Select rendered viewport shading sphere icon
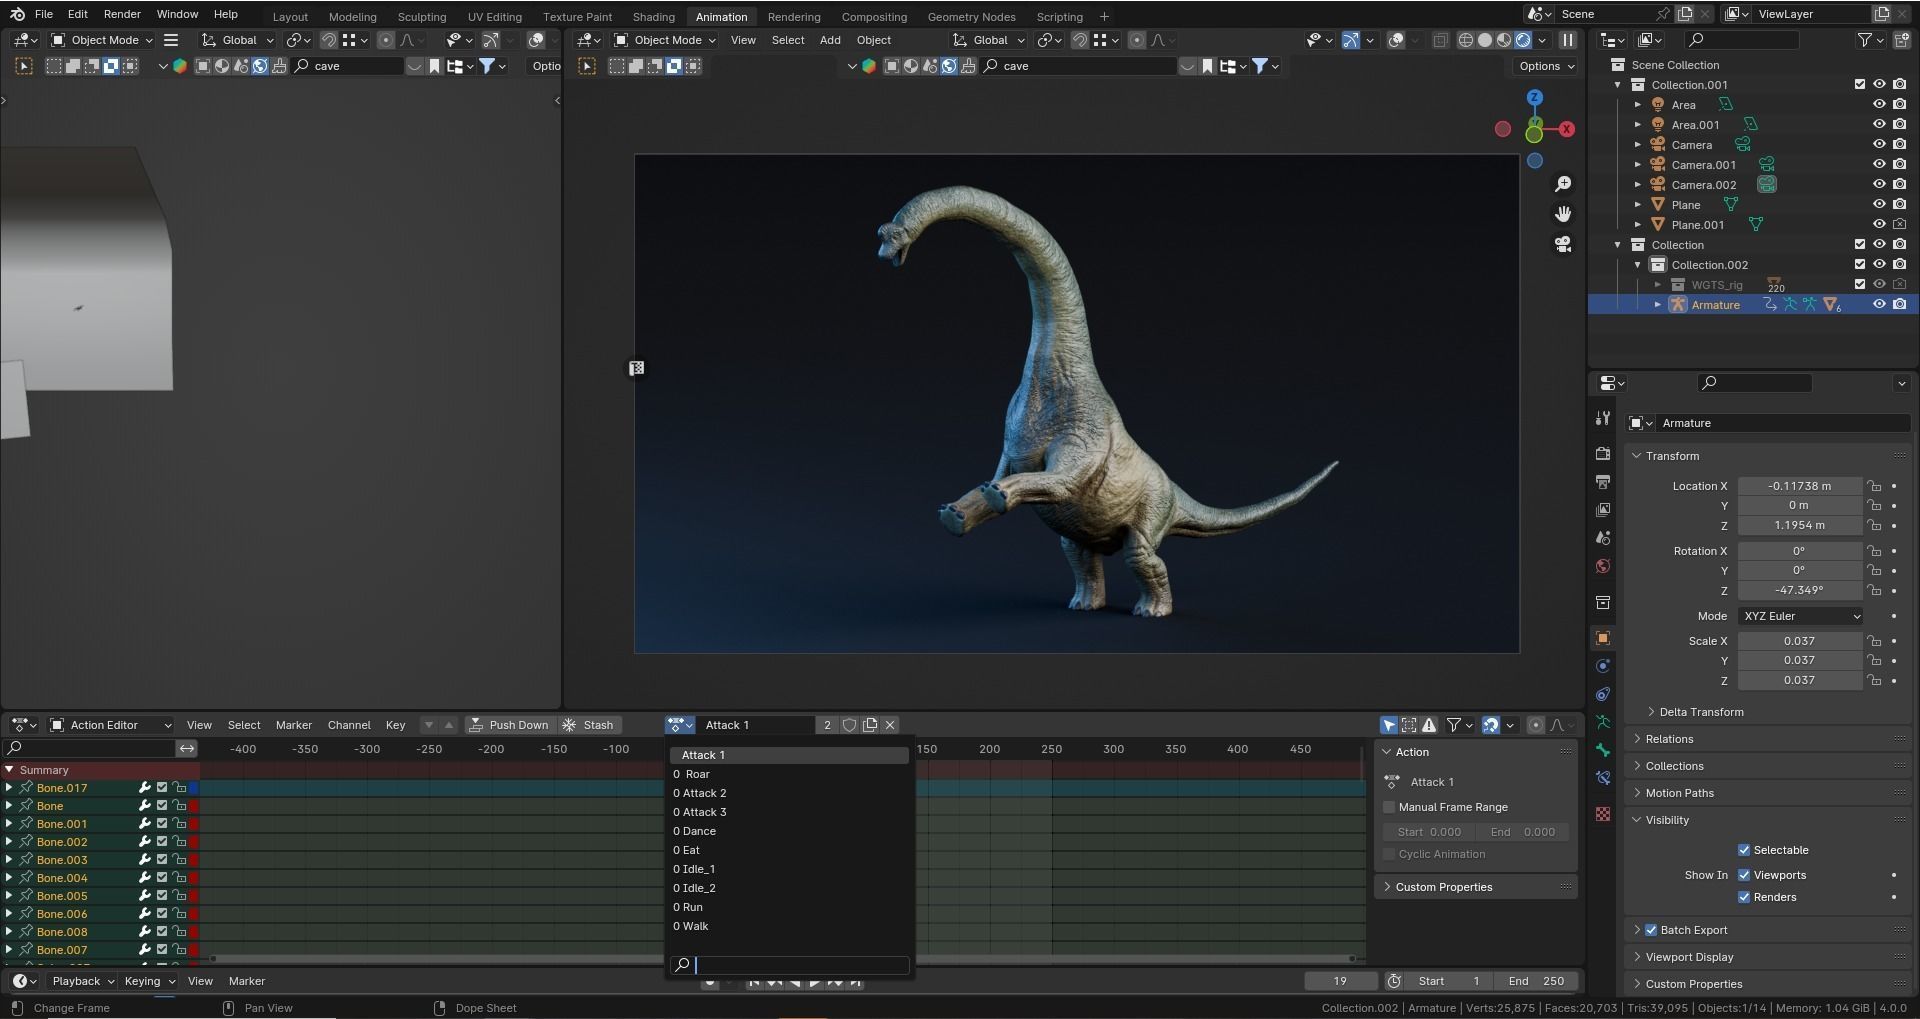This screenshot has height=1019, width=1920. 1523,40
